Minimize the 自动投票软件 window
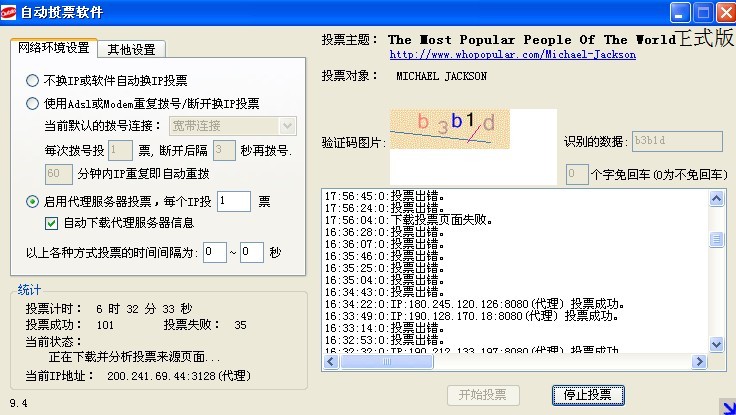Screen dimensions: 736x415 [x=680, y=13]
